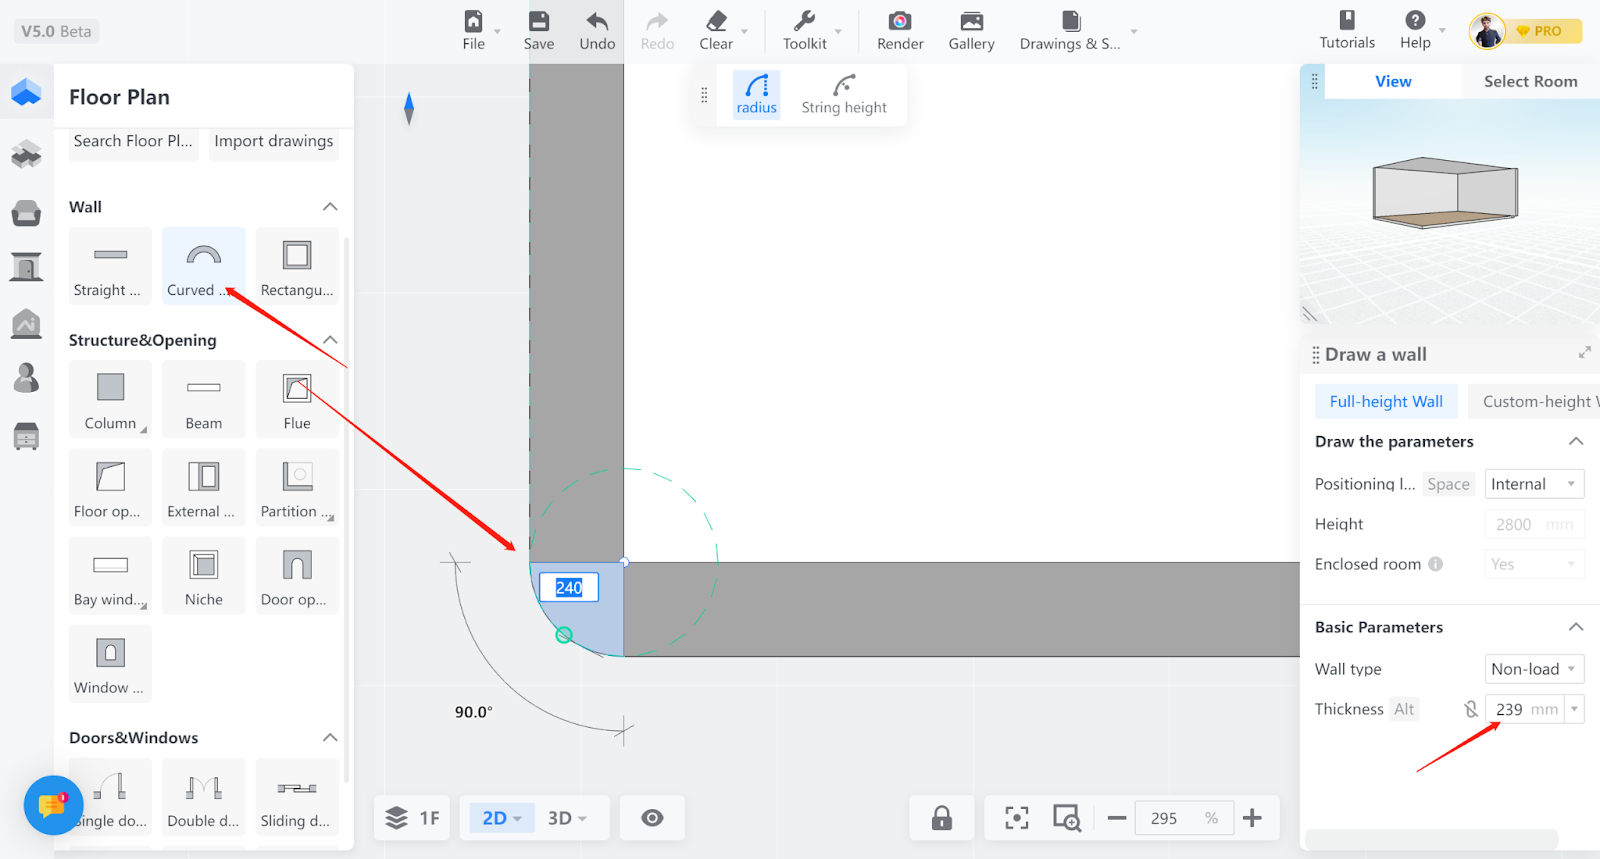Click the lock icon in bottom bar
This screenshot has width=1600, height=859.
pyautogui.click(x=941, y=818)
